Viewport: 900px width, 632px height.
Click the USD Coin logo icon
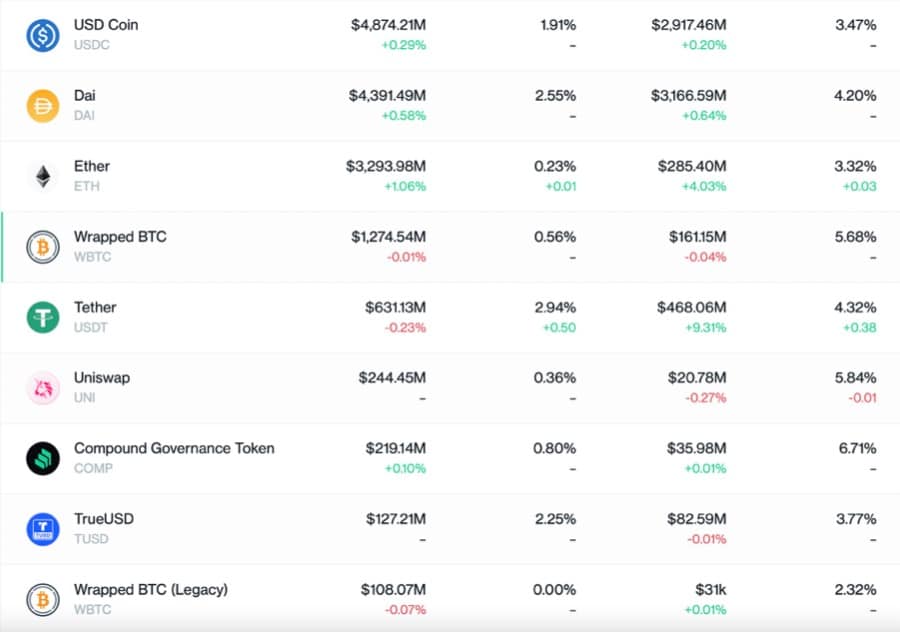pos(43,35)
